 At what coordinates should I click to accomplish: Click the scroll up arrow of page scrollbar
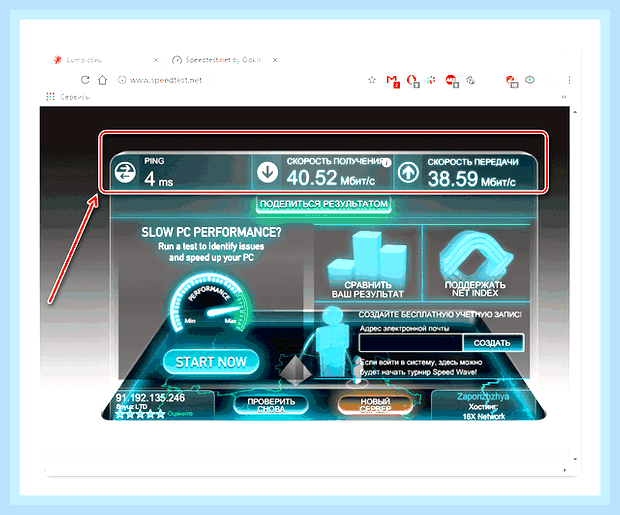575,112
